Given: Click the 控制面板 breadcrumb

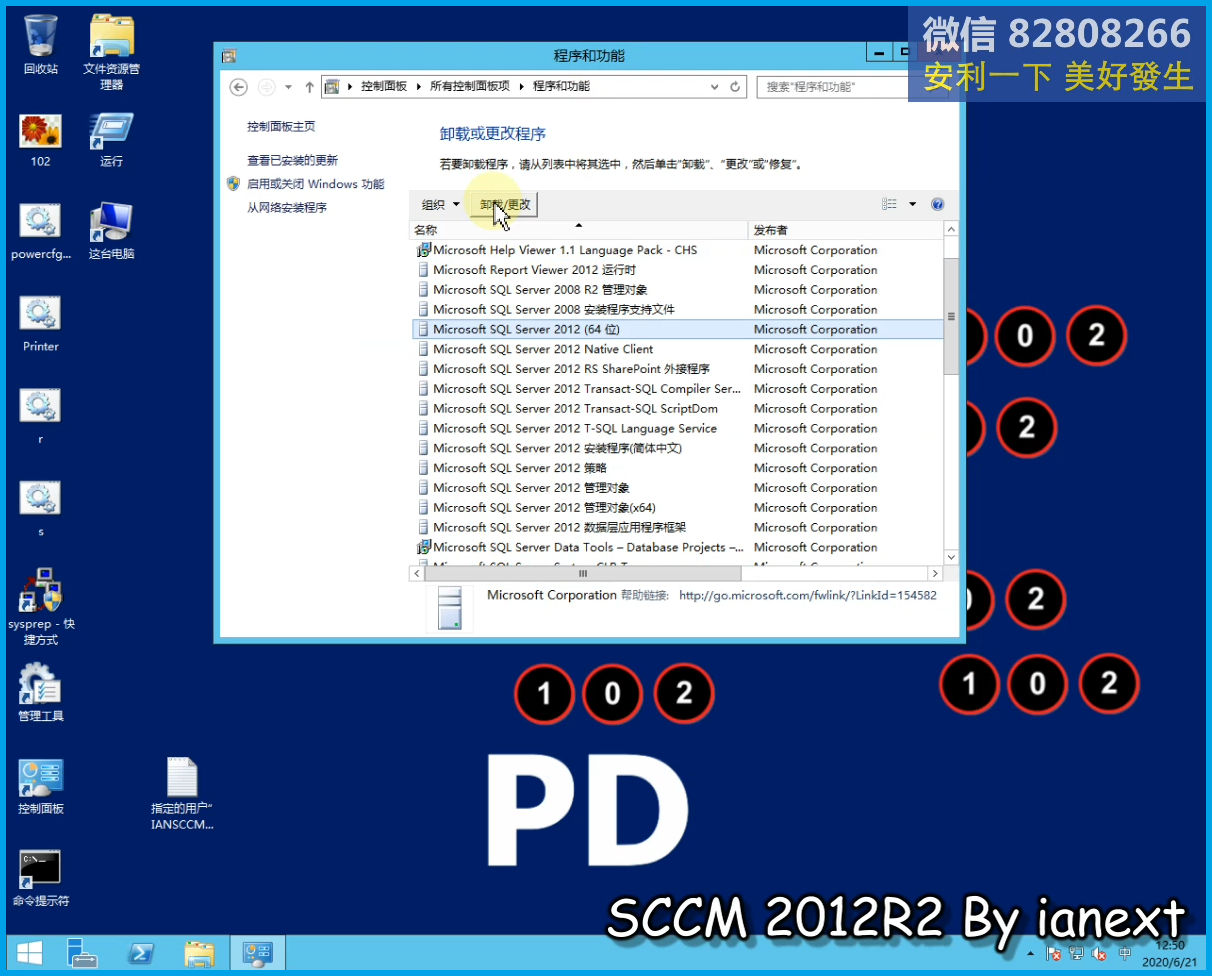Looking at the screenshot, I should (x=384, y=87).
